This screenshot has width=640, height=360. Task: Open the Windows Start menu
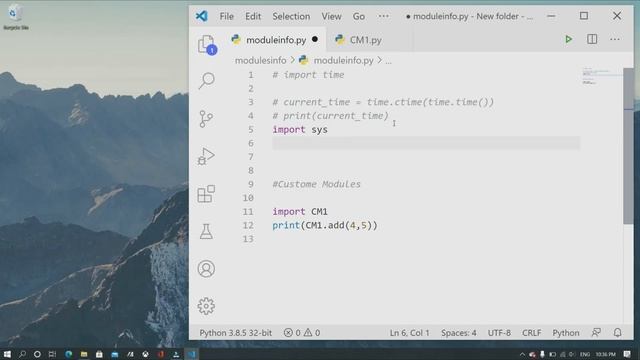pyautogui.click(x=7, y=354)
